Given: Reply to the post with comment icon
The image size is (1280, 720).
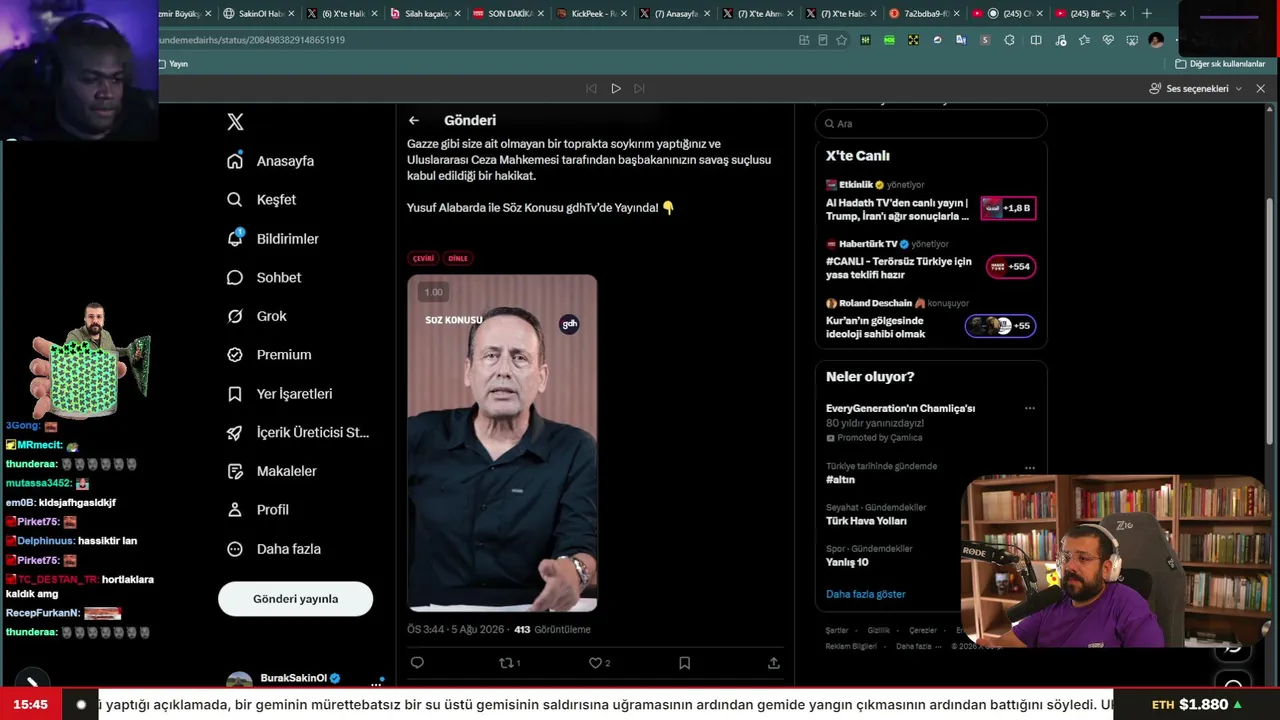Looking at the screenshot, I should (417, 663).
